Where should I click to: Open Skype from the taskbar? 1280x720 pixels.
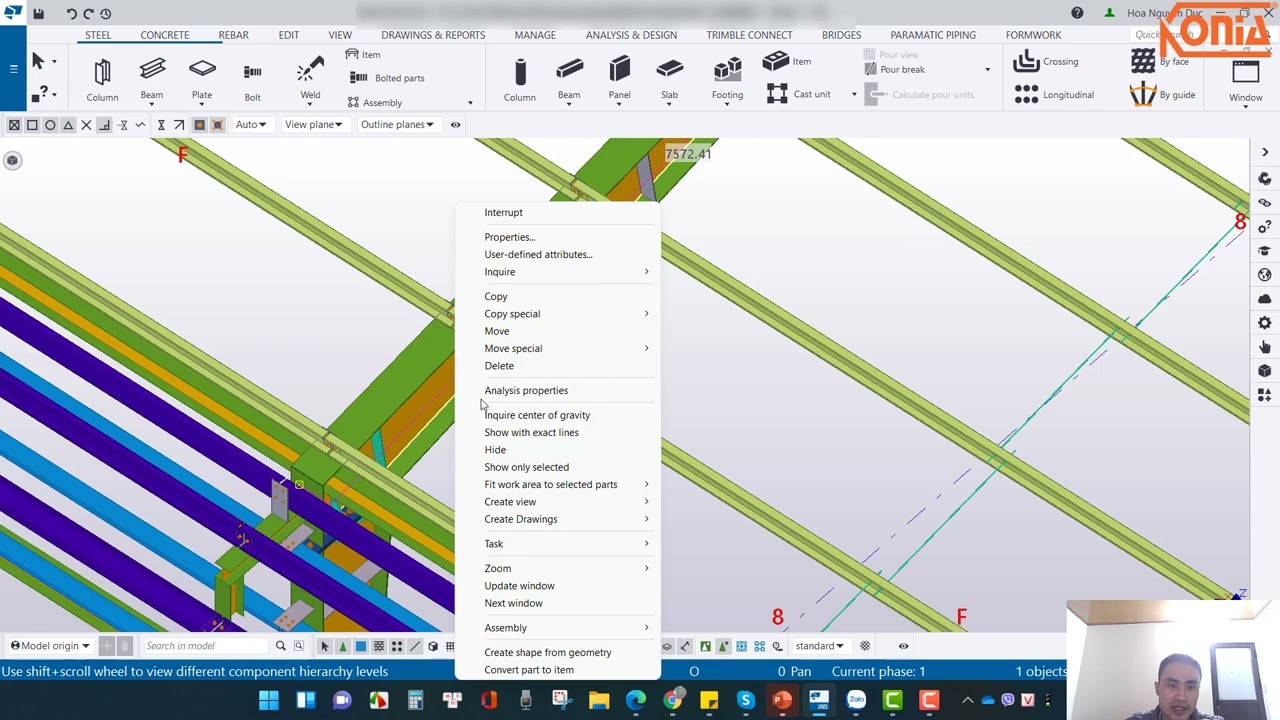pyautogui.click(x=745, y=700)
